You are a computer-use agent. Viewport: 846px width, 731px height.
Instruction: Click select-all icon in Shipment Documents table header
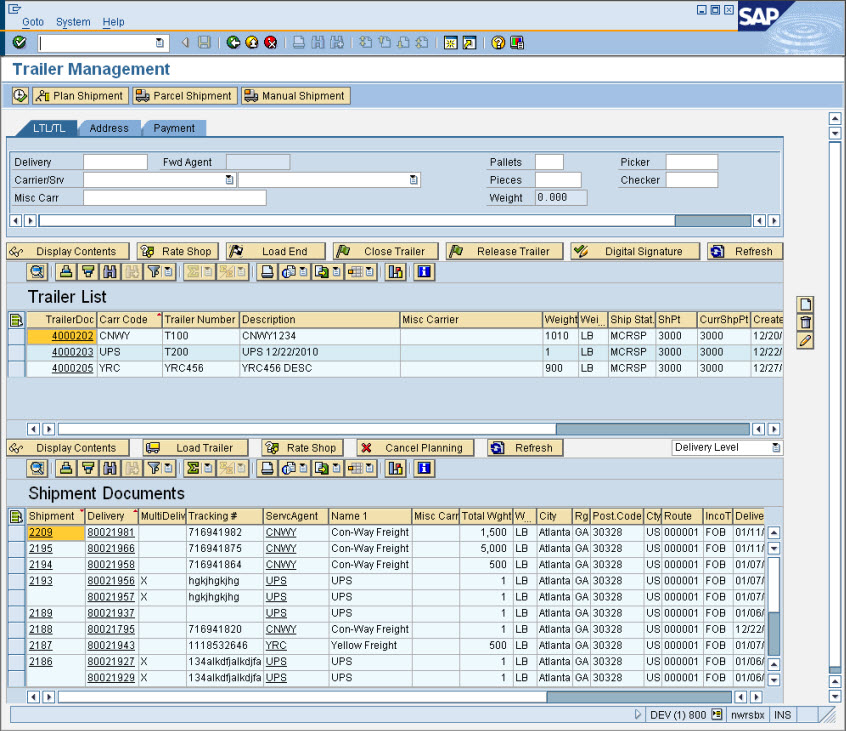pyautogui.click(x=16, y=516)
